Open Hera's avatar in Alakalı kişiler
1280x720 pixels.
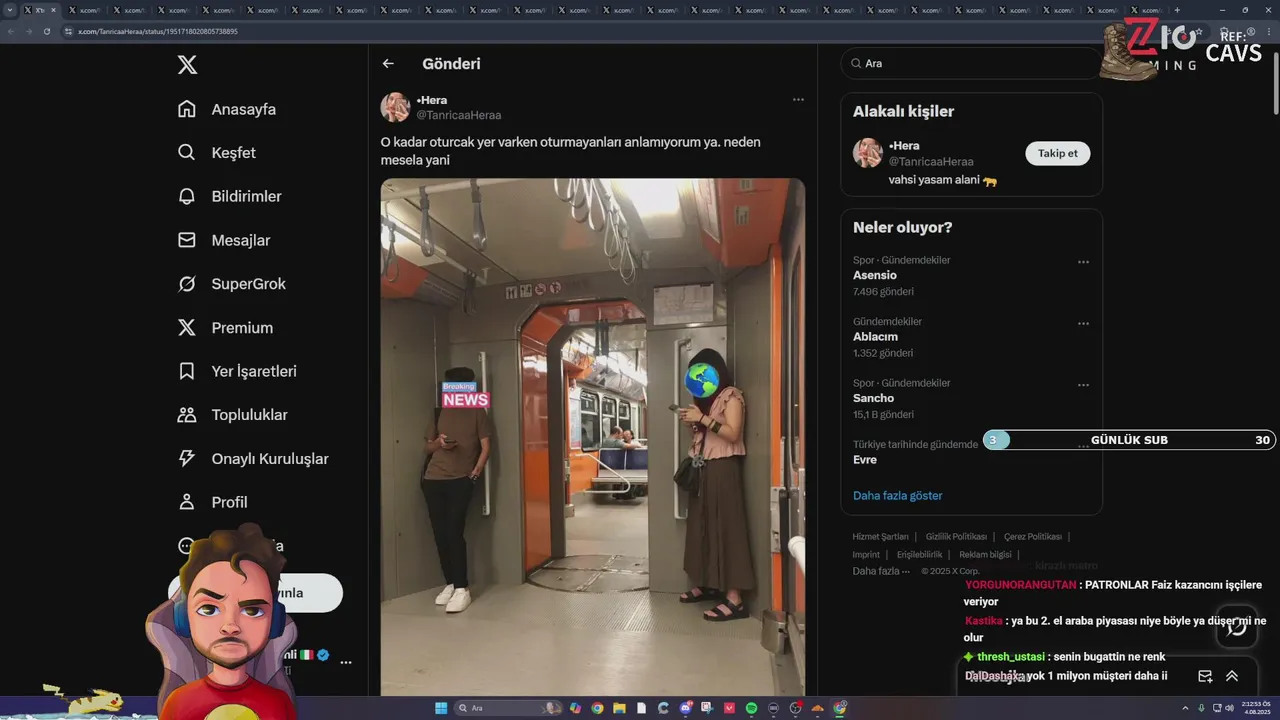[x=867, y=153]
